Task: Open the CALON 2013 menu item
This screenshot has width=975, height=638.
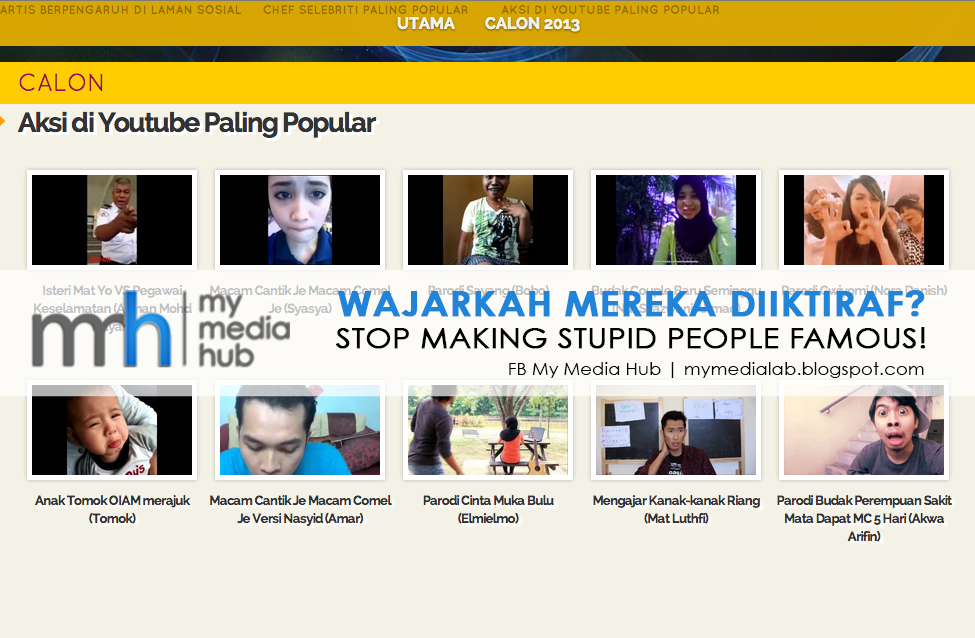Action: point(532,24)
